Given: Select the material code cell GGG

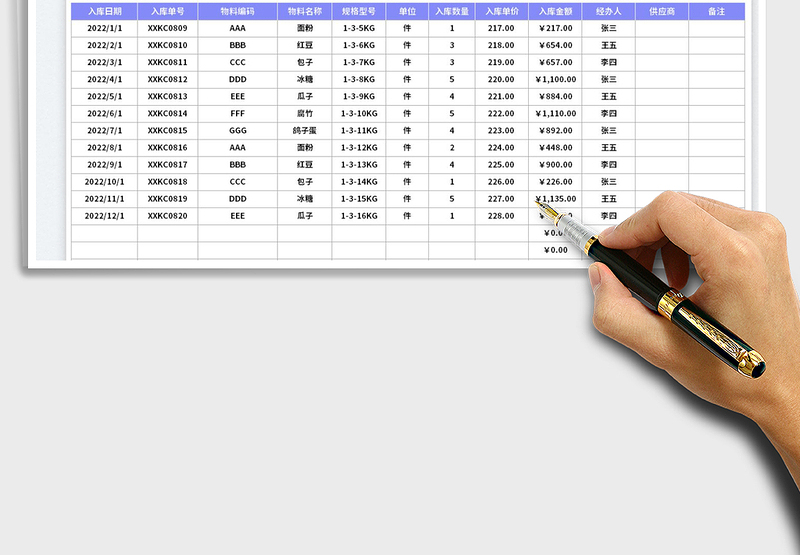Looking at the screenshot, I should (237, 130).
